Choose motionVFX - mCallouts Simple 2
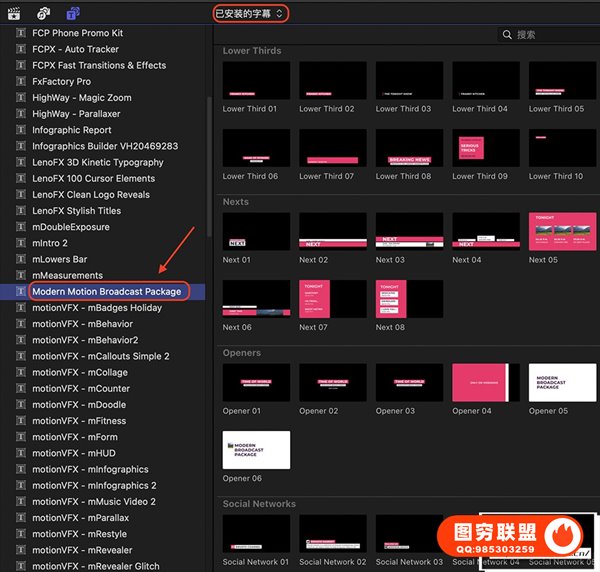The height and width of the screenshot is (572, 600). 100,356
